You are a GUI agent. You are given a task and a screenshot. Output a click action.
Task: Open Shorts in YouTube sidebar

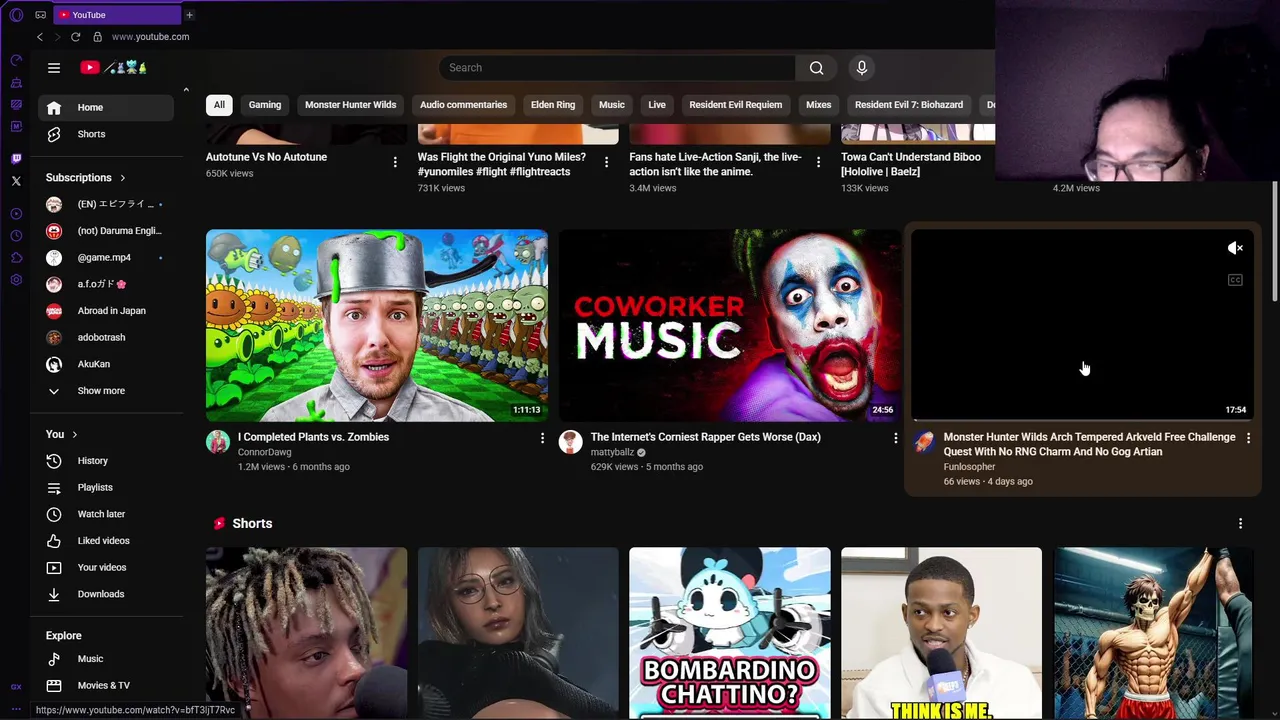[106, 134]
